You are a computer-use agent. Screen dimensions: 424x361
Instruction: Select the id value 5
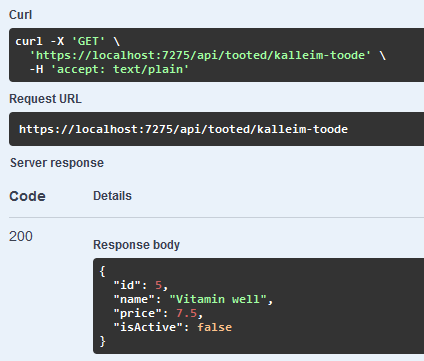158,285
